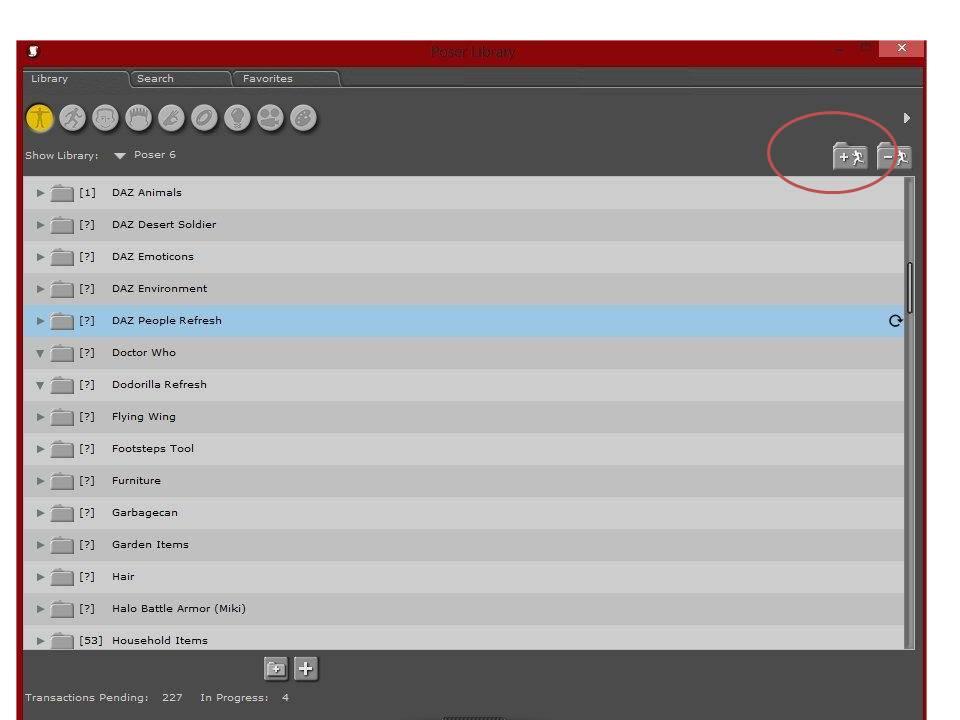The height and width of the screenshot is (720, 960).
Task: Click the plus add-to-library button at bottom
Action: pyautogui.click(x=306, y=669)
